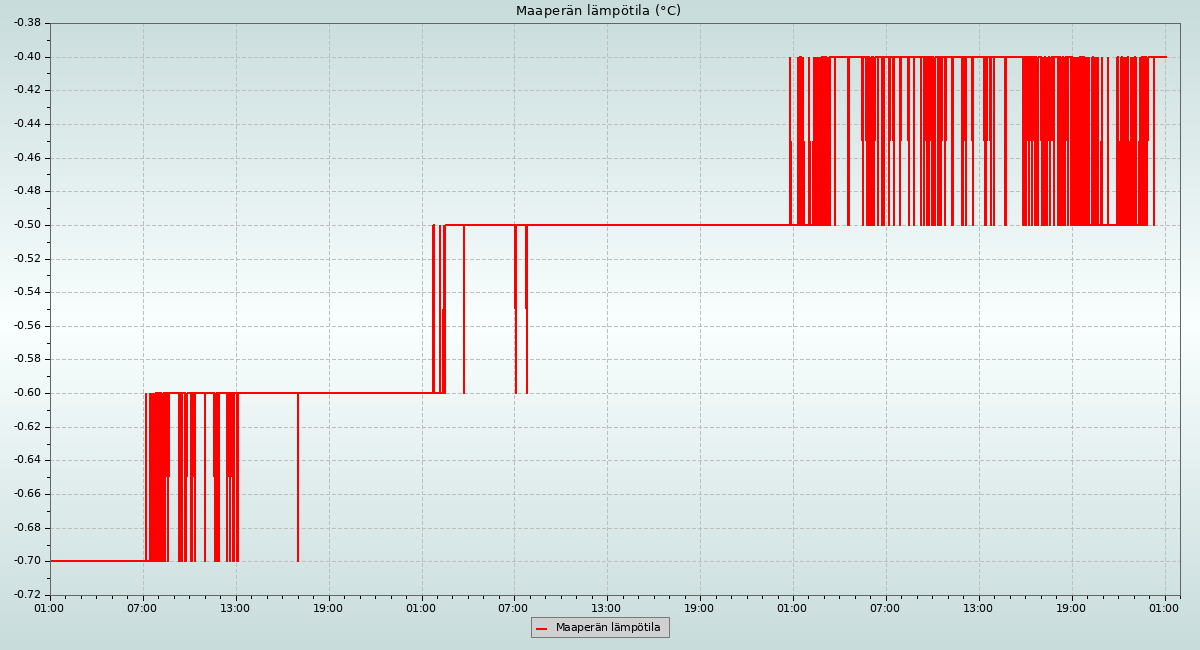Select the -0.38 y-axis label
Screen dimensions: 1200x650
pyautogui.click(x=28, y=23)
